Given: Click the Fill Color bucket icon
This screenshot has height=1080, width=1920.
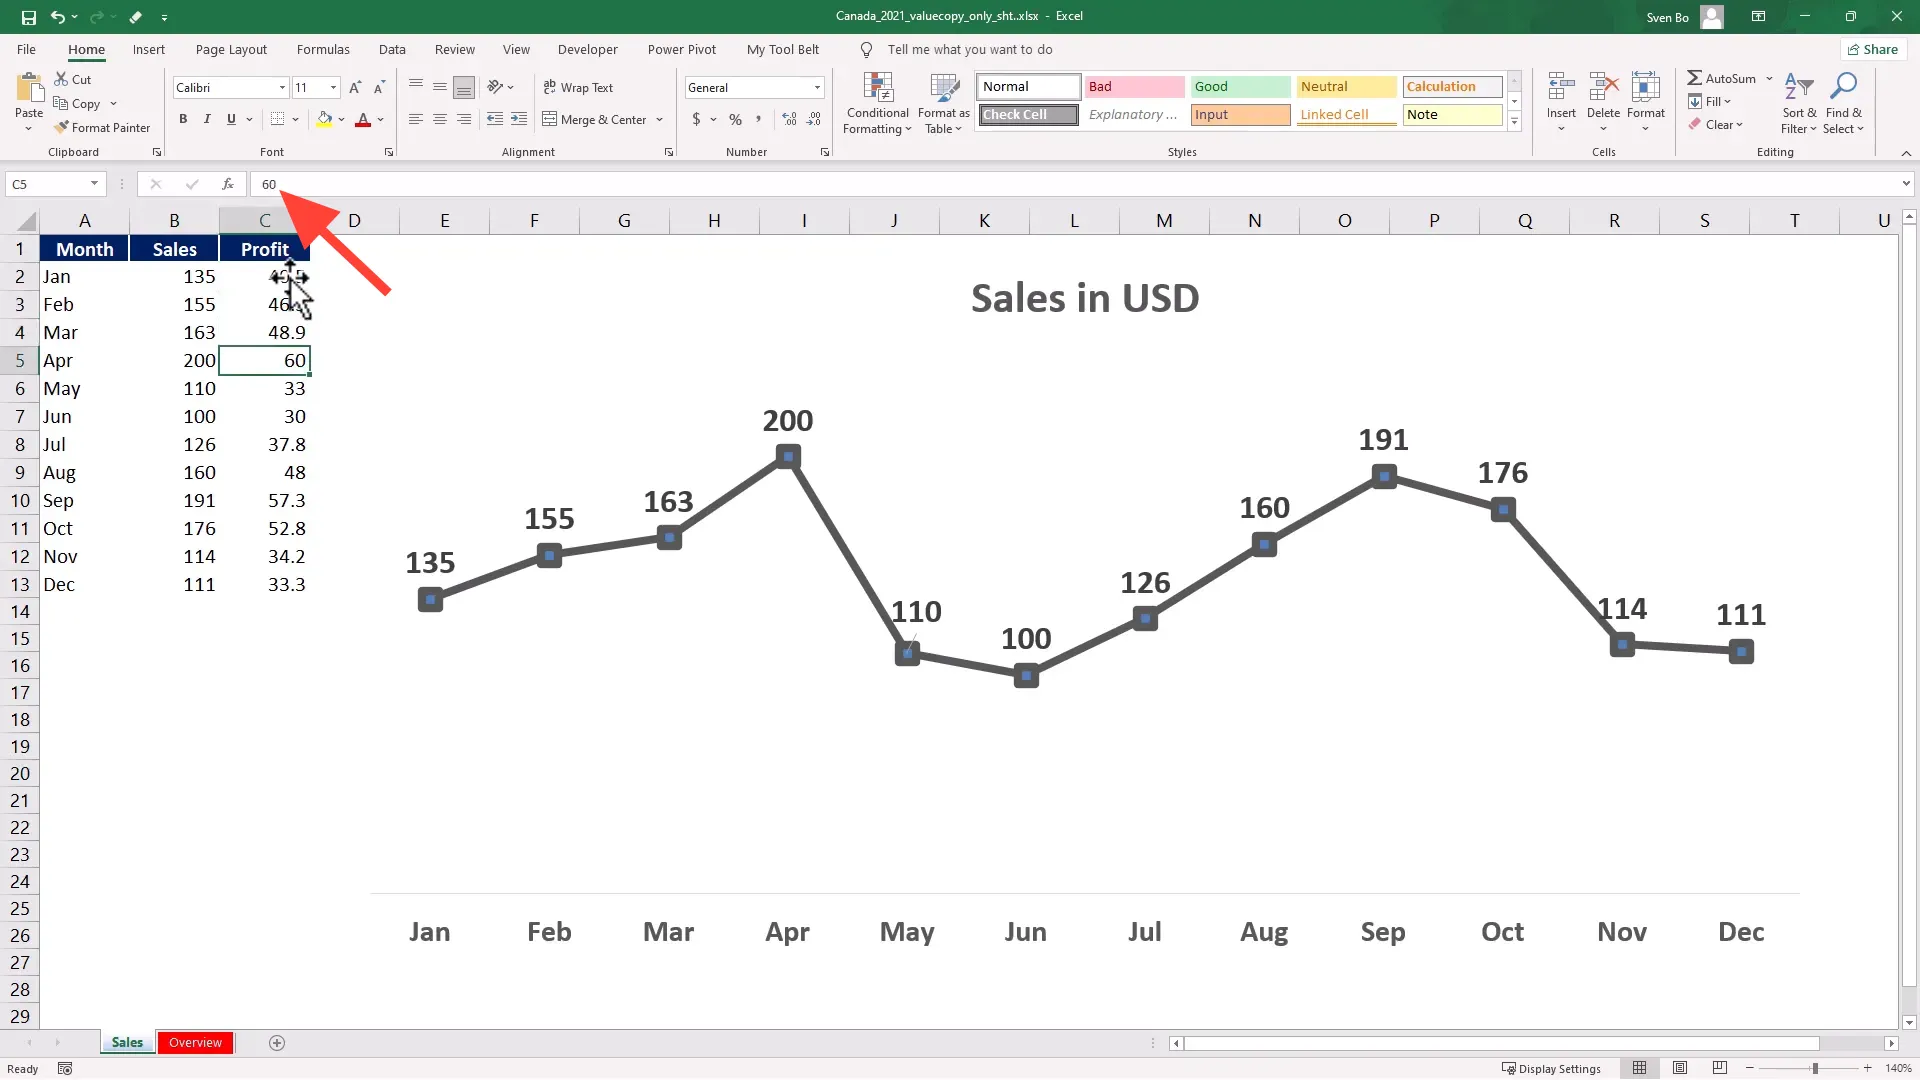Looking at the screenshot, I should point(324,120).
